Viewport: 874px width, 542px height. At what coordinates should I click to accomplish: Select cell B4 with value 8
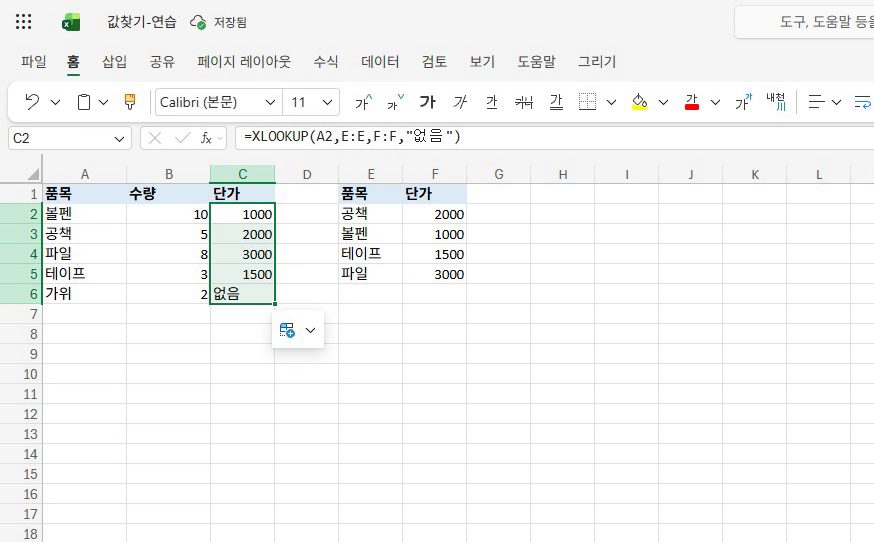tap(168, 254)
